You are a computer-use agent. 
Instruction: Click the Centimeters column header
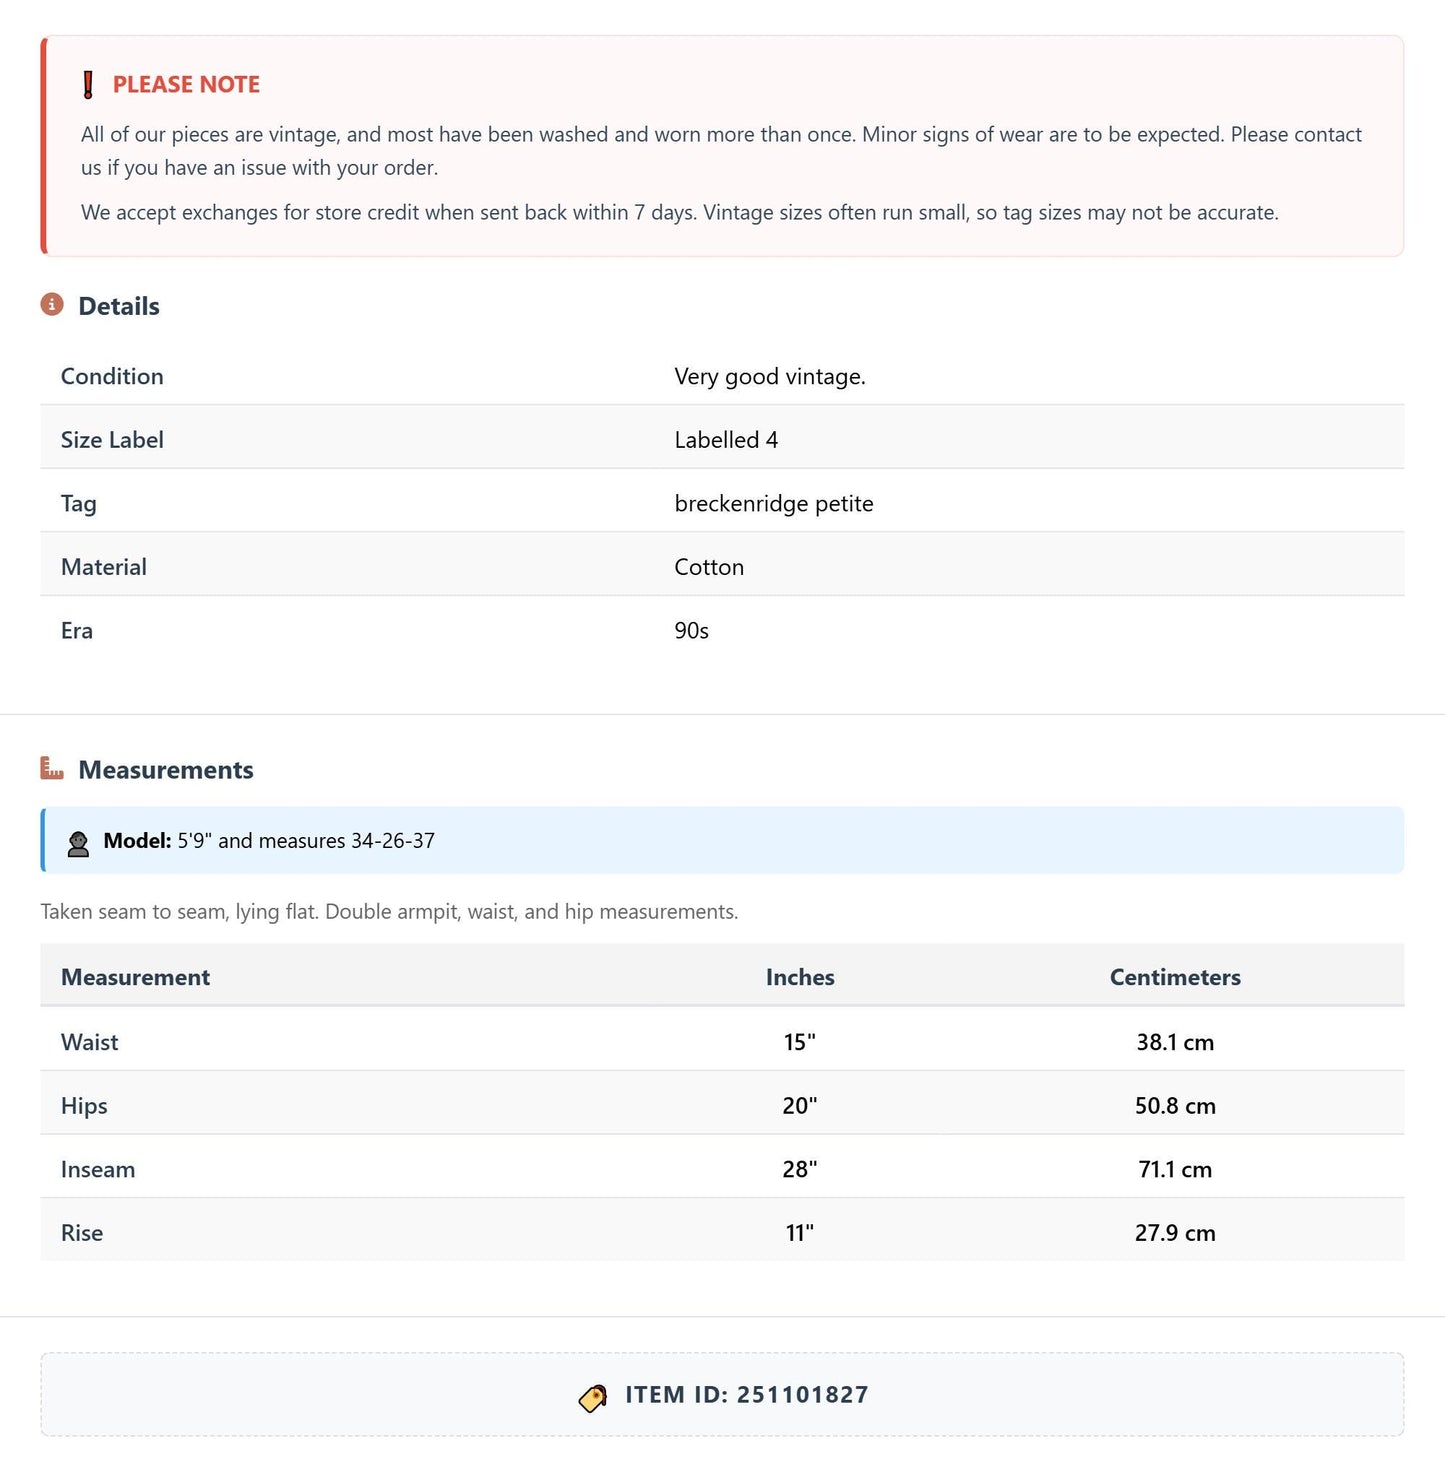[x=1175, y=977]
